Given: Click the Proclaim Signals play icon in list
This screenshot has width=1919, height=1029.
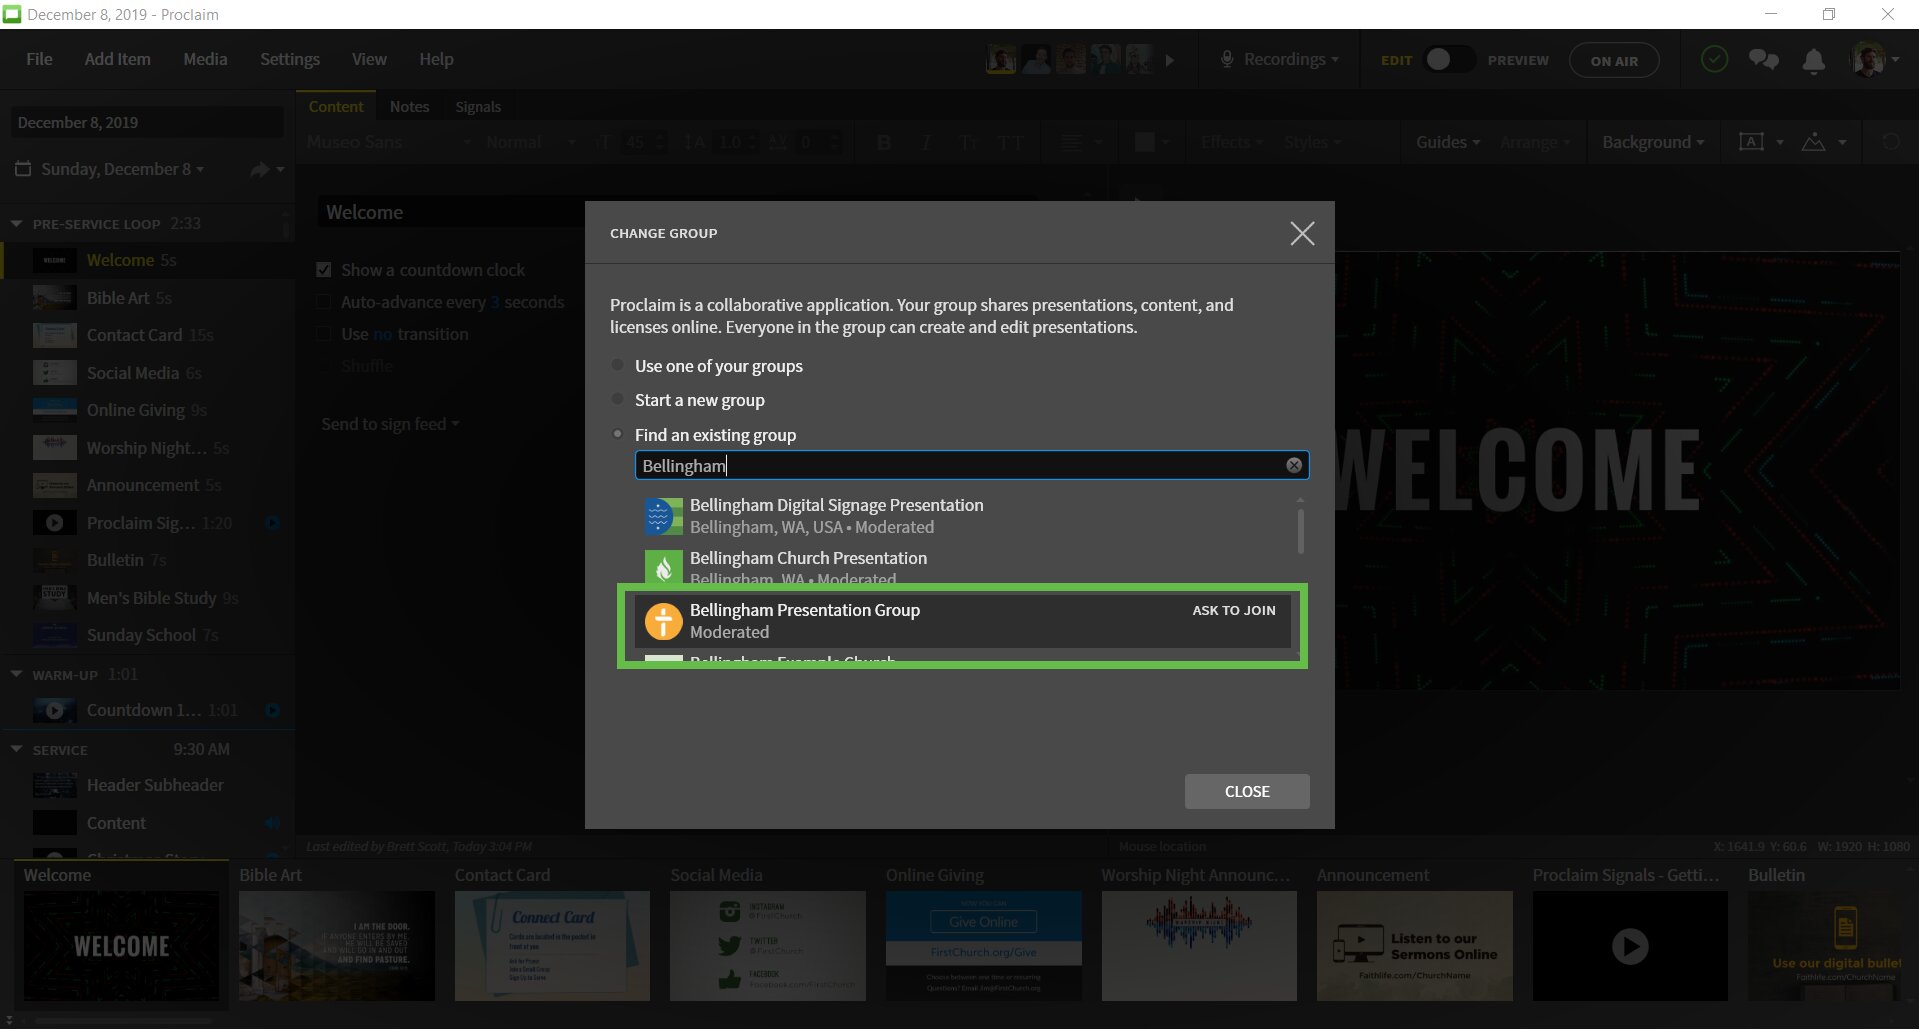Looking at the screenshot, I should point(55,523).
